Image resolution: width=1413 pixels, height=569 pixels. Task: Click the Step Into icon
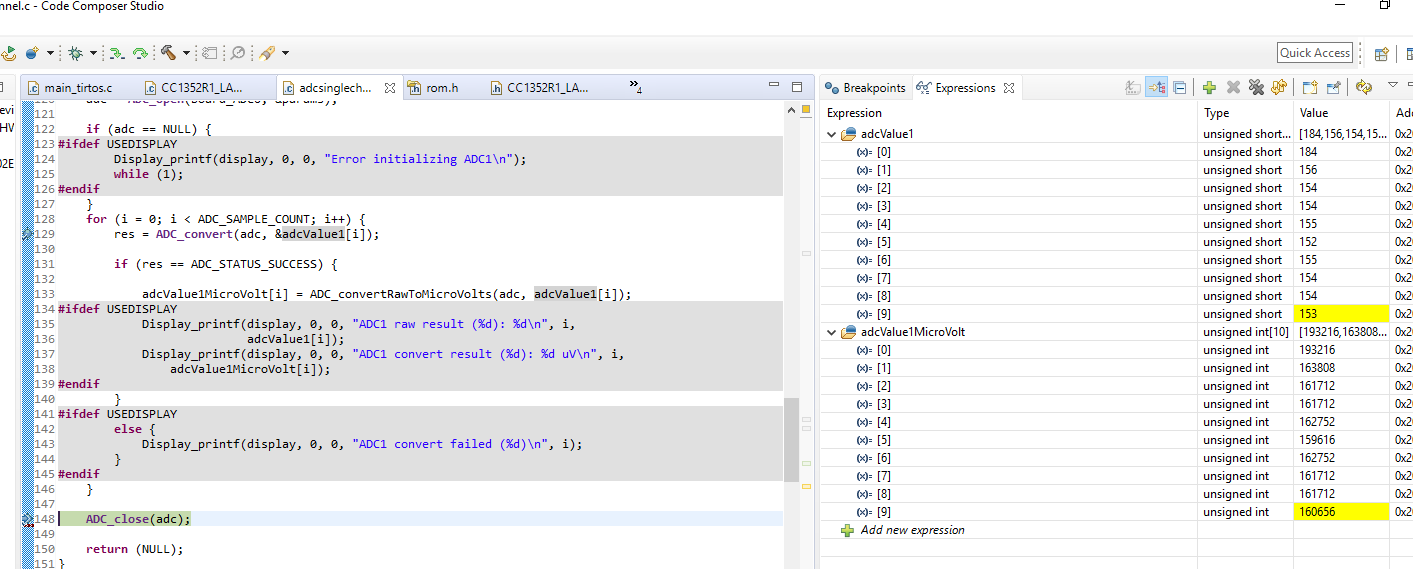[x=117, y=53]
